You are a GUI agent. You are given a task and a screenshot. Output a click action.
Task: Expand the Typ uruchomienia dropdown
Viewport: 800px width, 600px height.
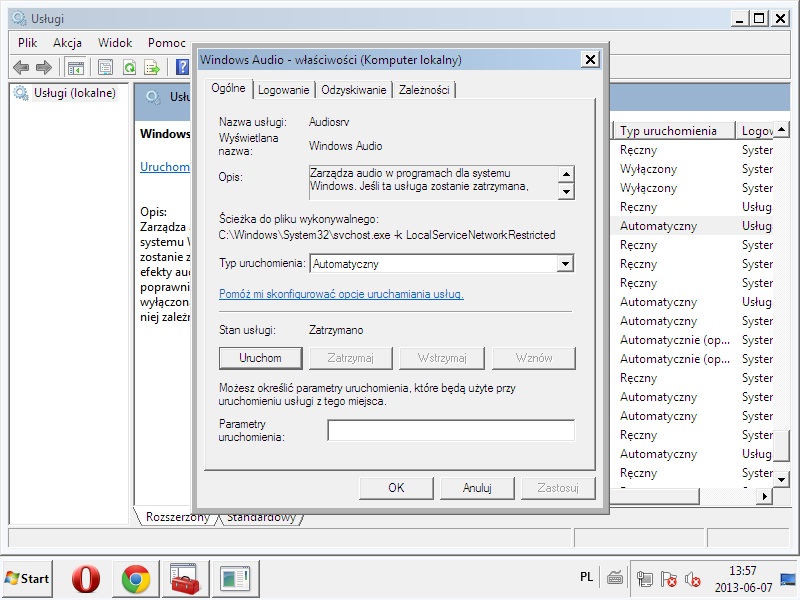tap(565, 264)
